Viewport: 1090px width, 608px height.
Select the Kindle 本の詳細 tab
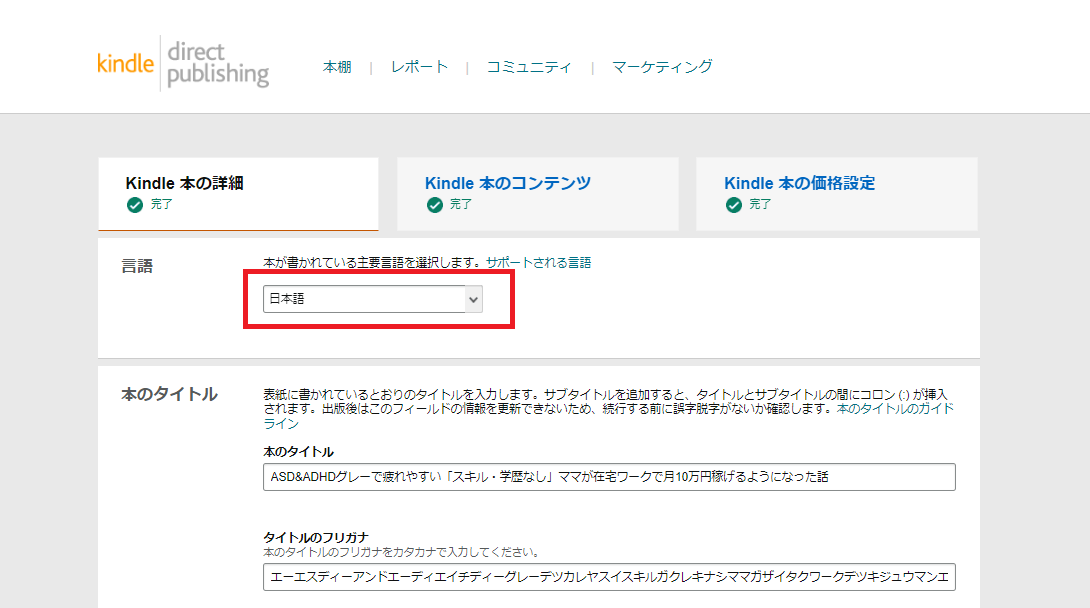point(238,193)
